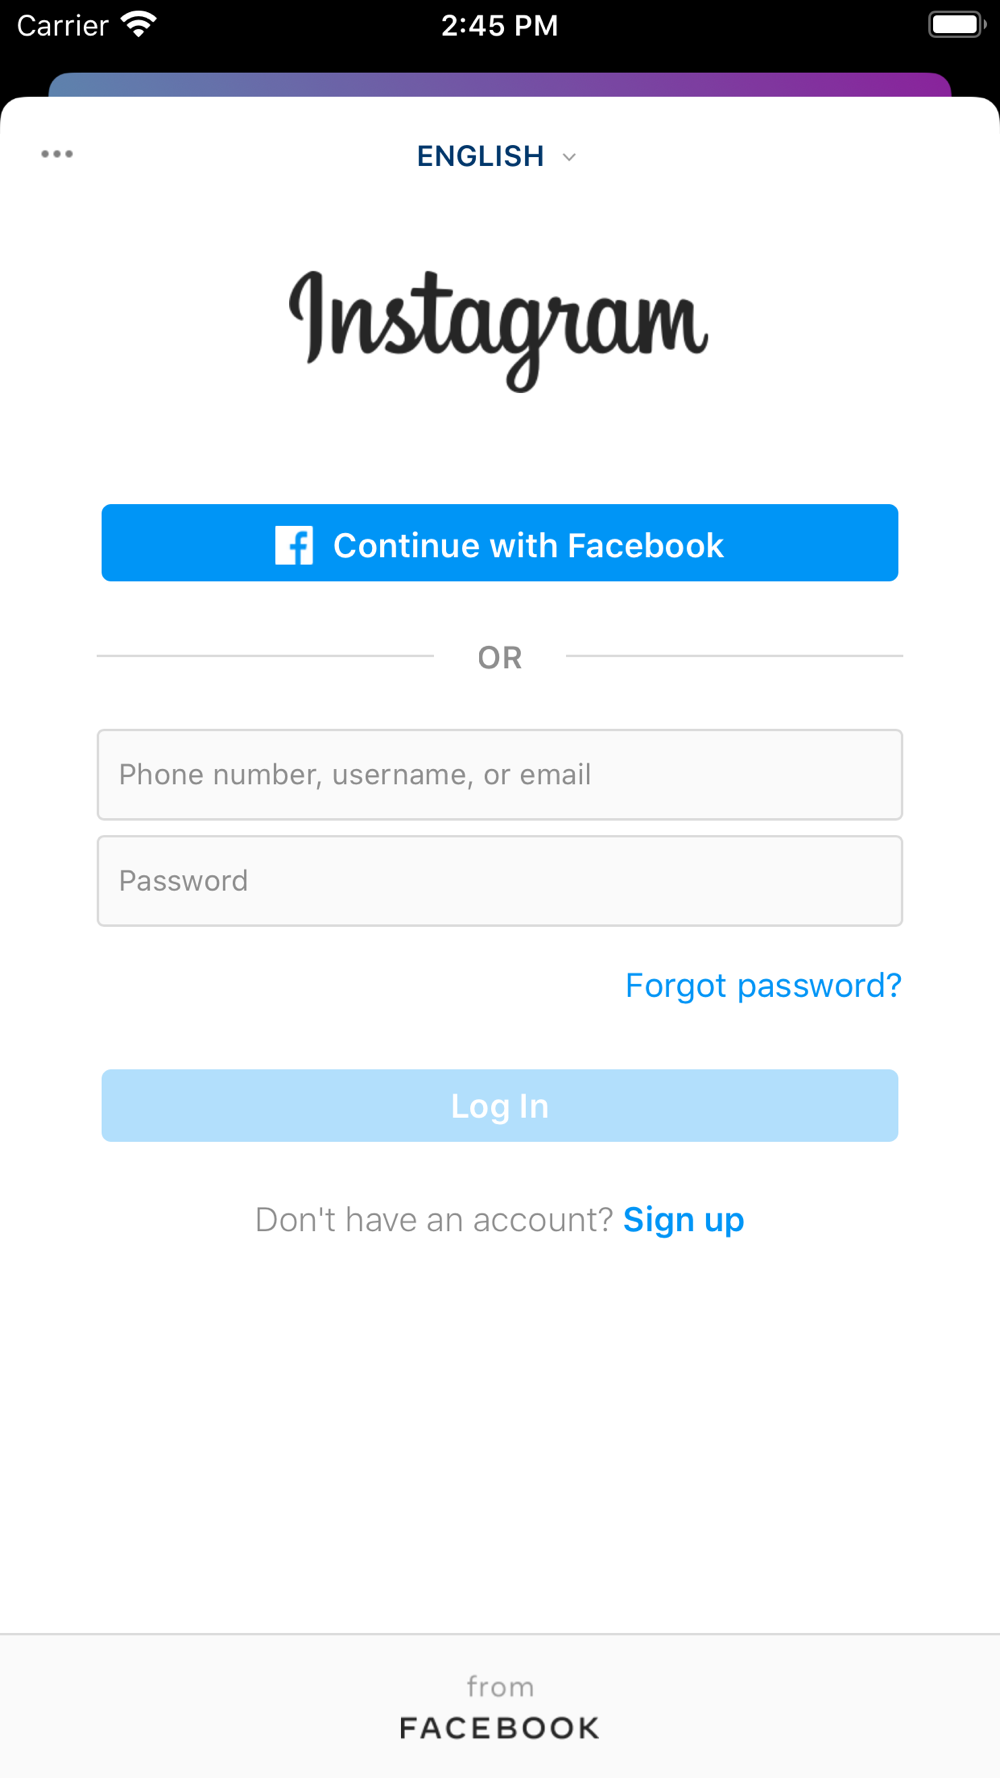1000x1778 pixels.
Task: Continue with Facebook login
Action: (500, 543)
